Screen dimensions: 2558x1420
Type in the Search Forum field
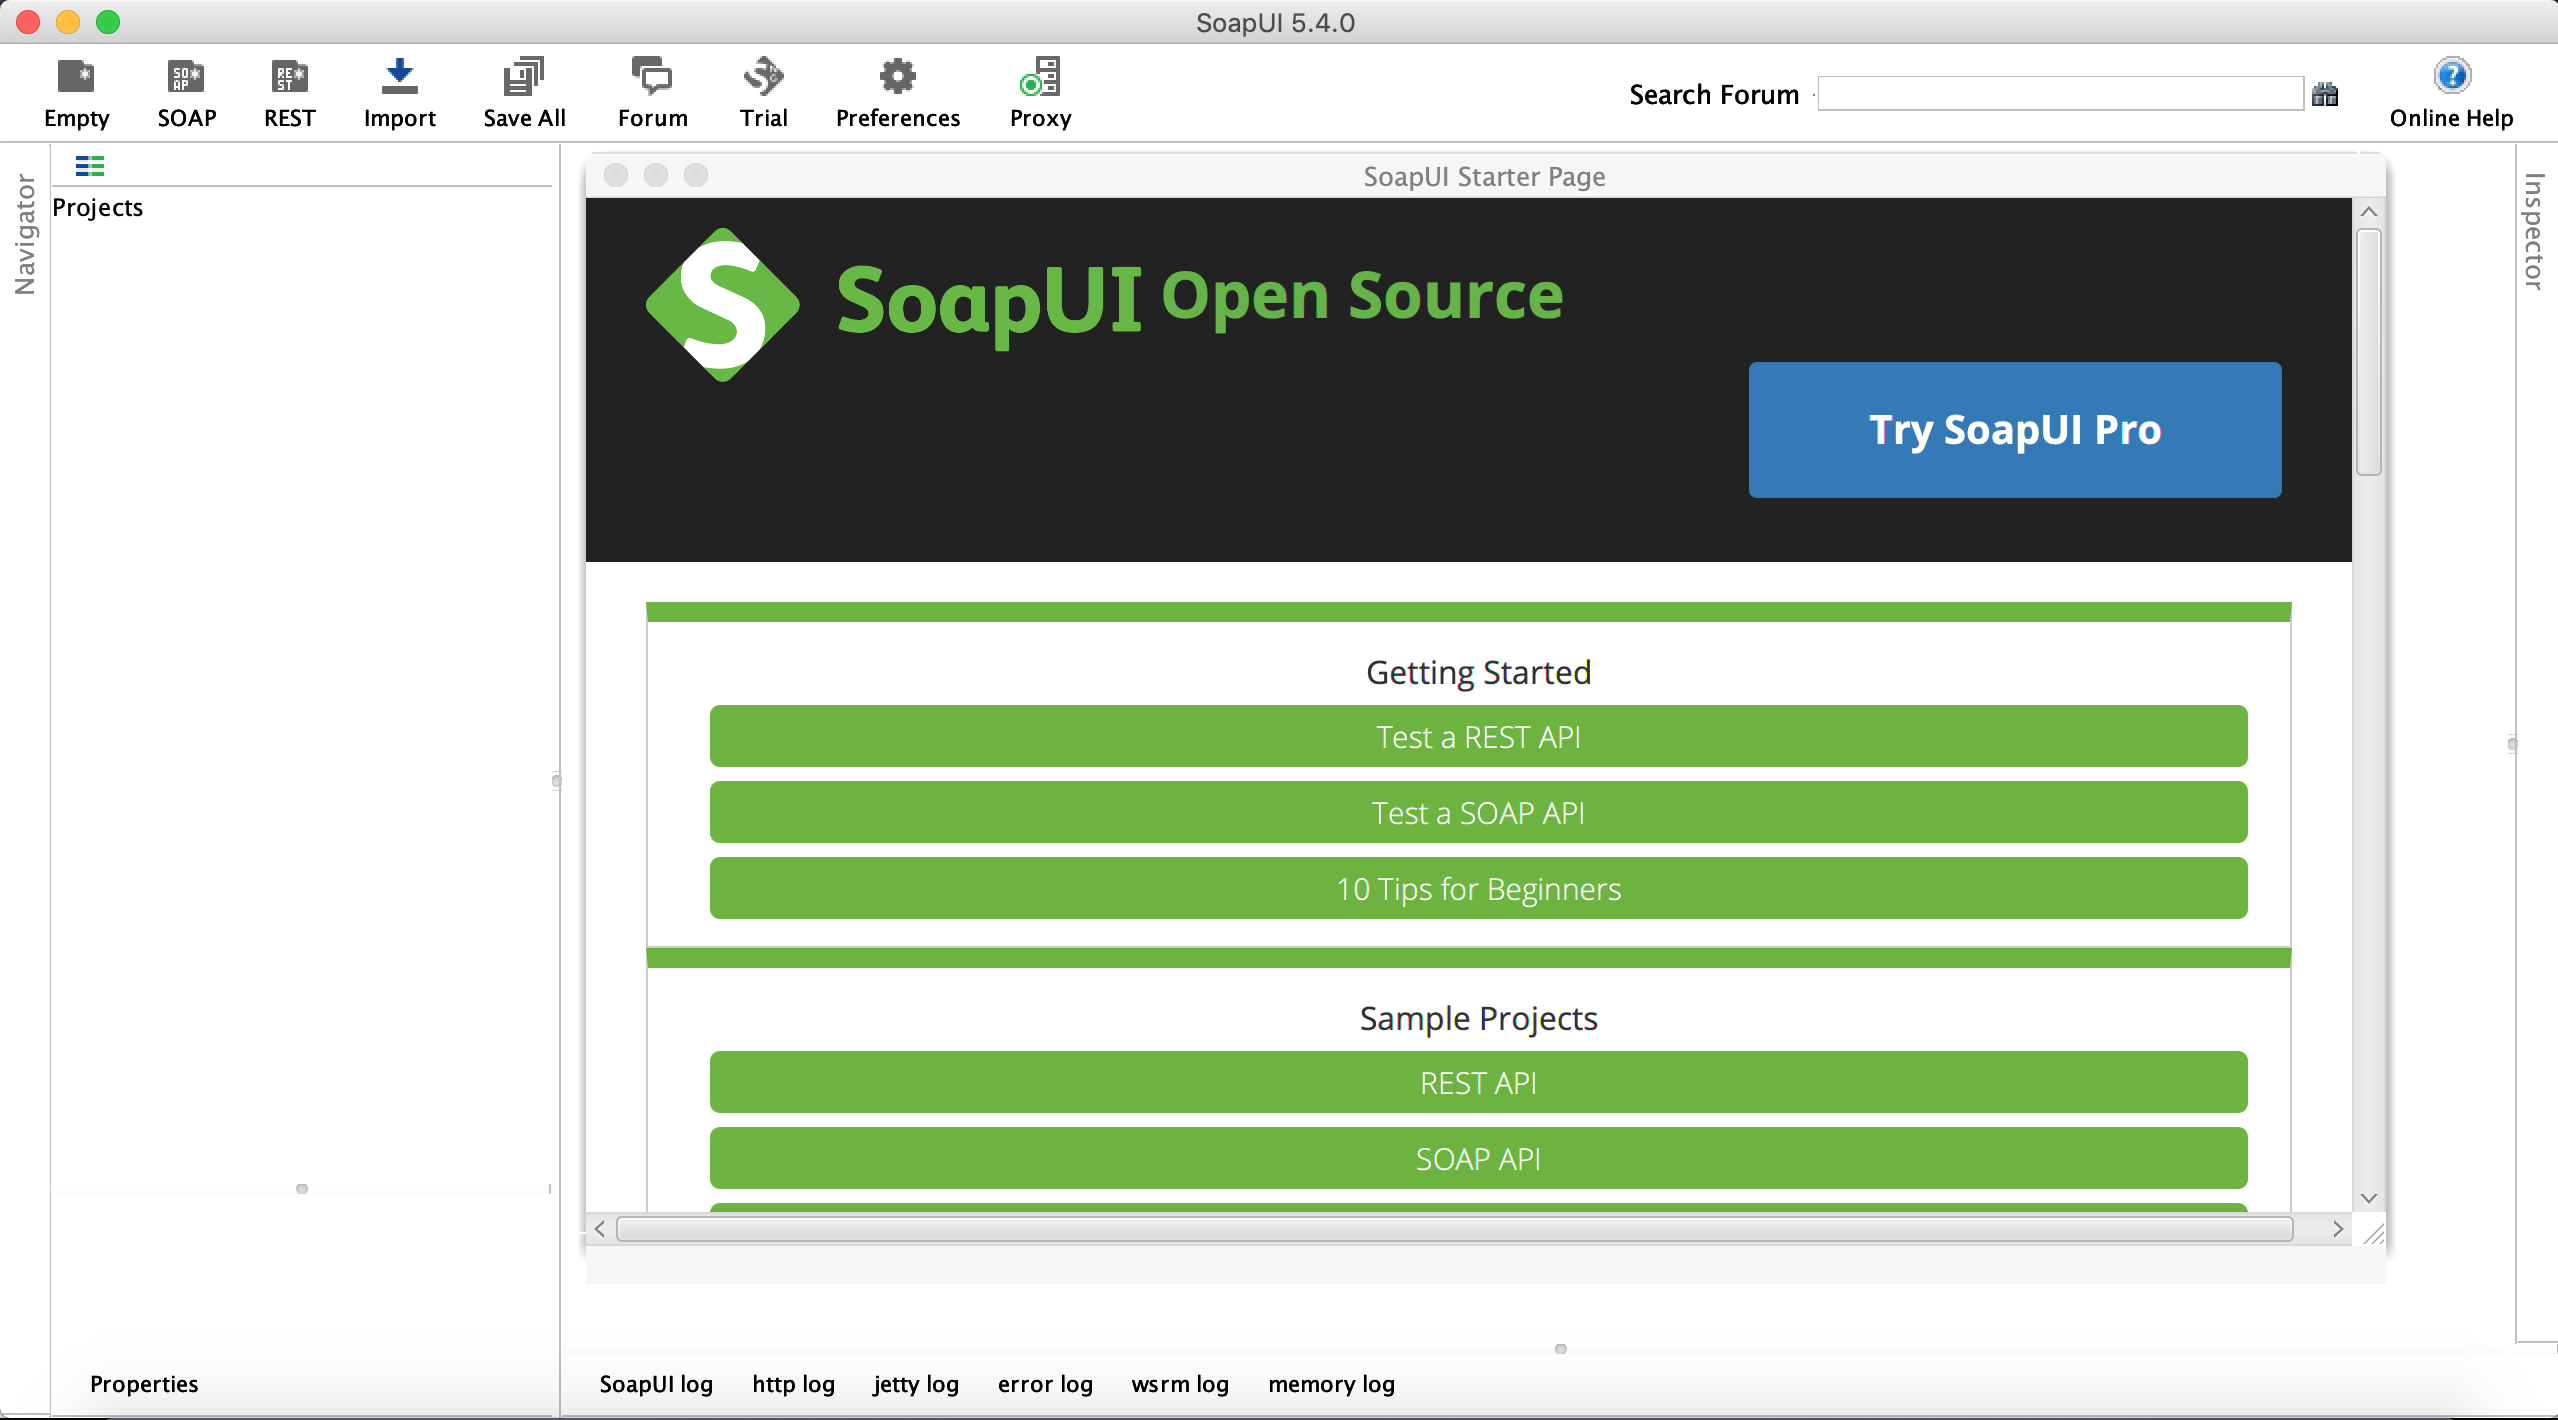(2060, 95)
